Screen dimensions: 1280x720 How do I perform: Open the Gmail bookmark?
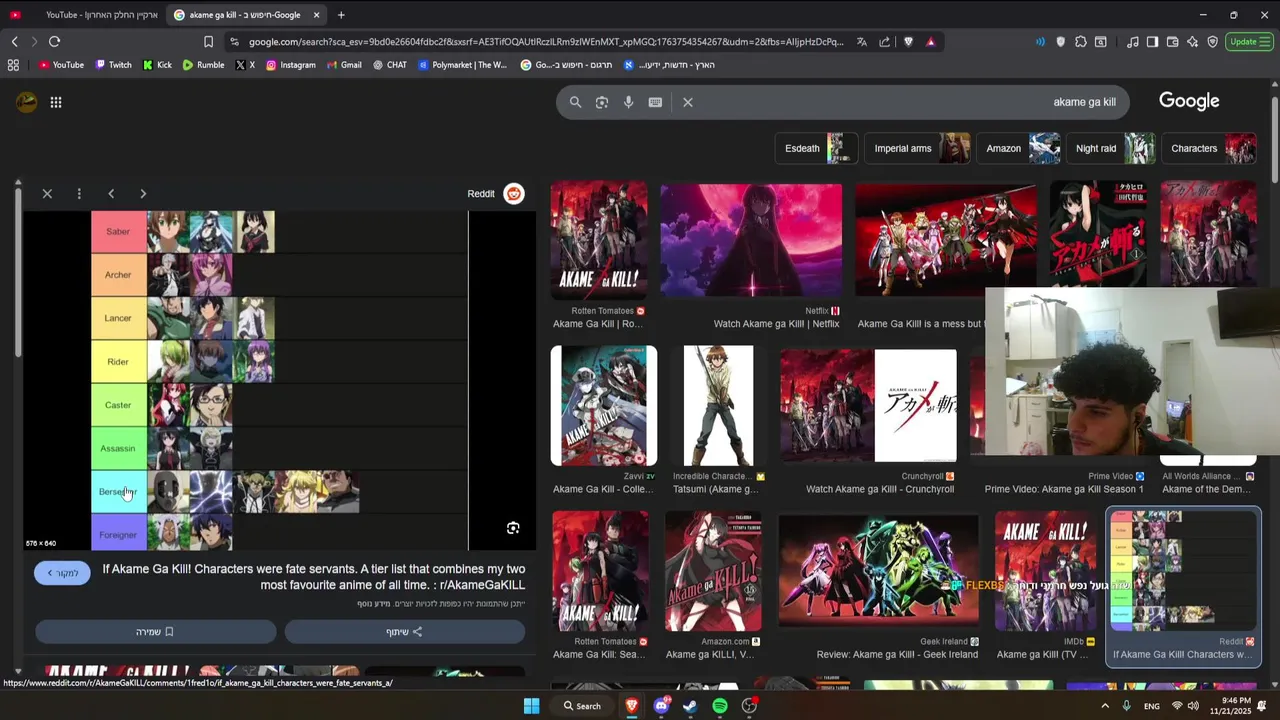343,65
